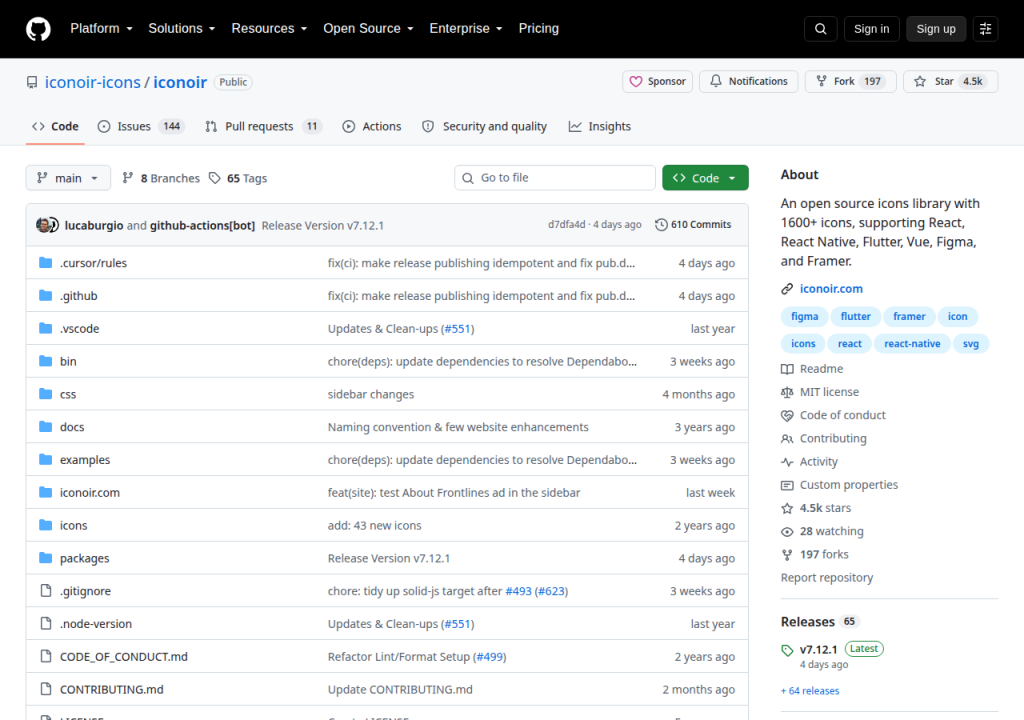Click the search magnifier icon in header
This screenshot has height=720, width=1024.
(820, 29)
